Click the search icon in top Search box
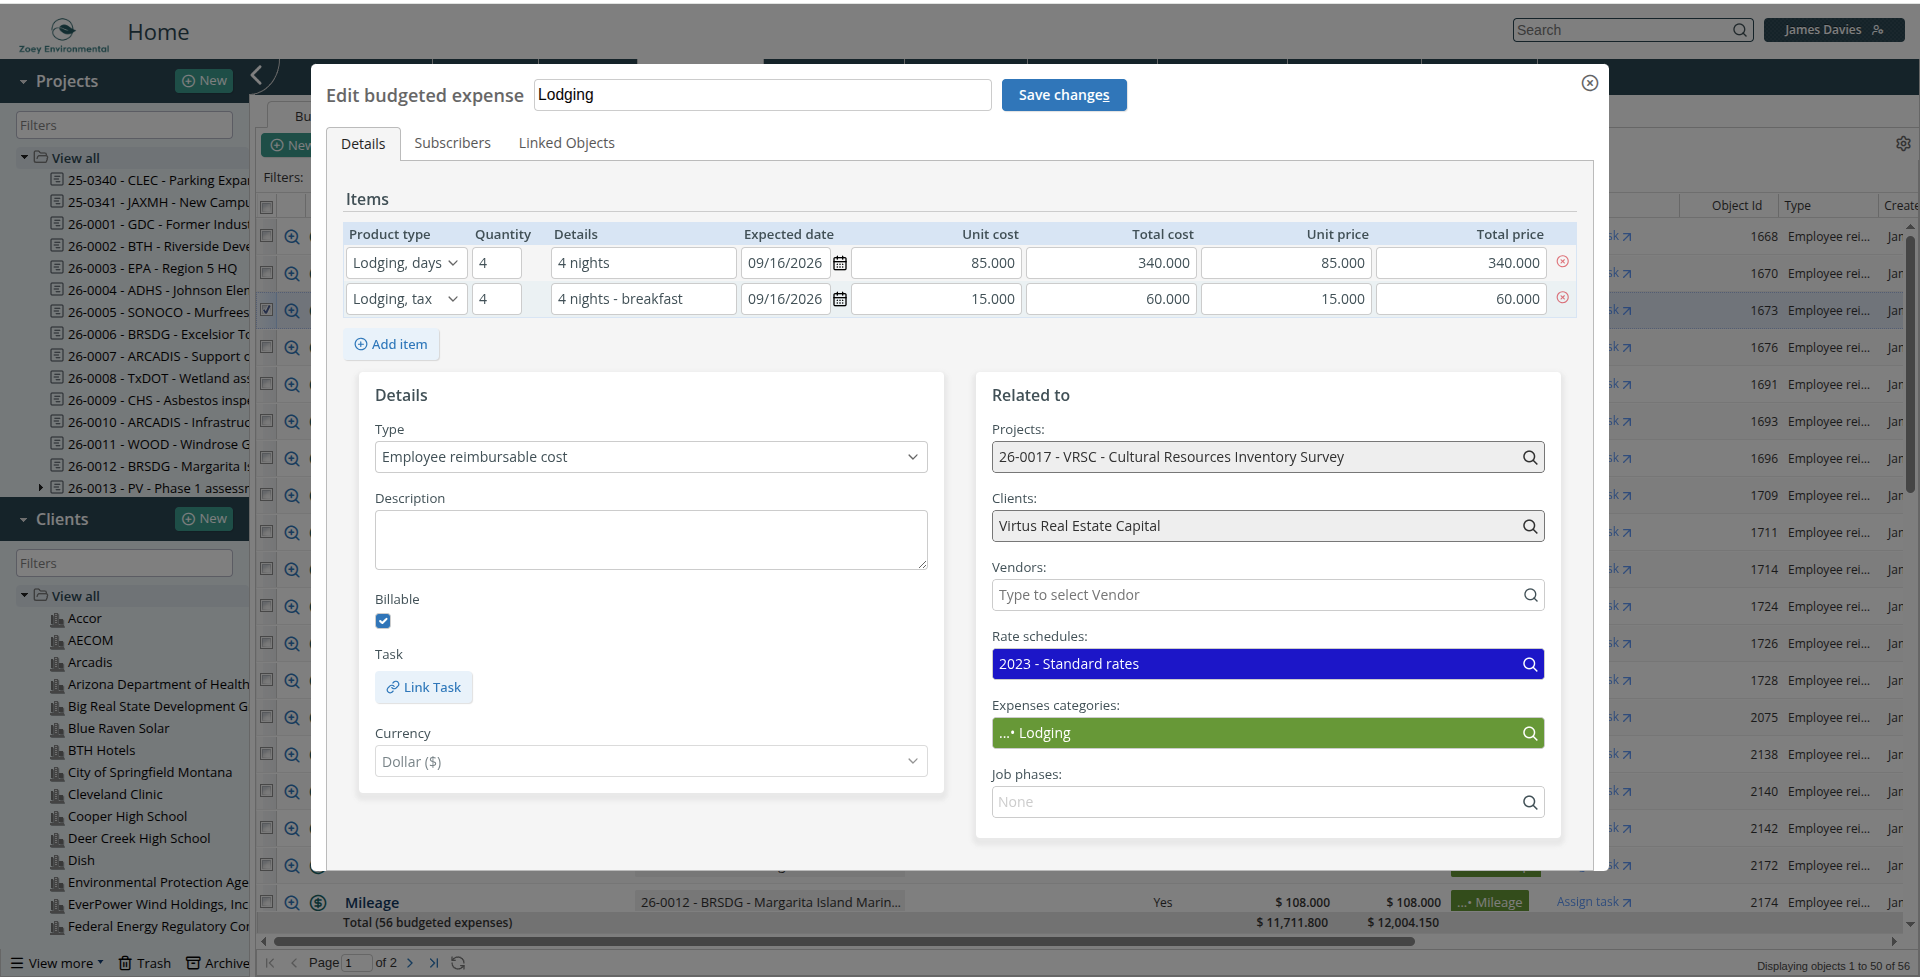Viewport: 1920px width, 977px height. click(1740, 30)
